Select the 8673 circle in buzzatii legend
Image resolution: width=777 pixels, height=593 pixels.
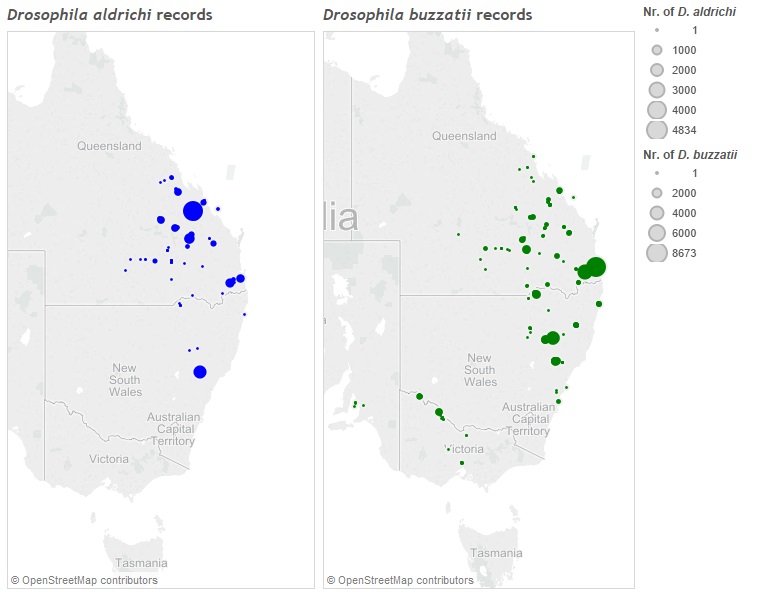(657, 253)
